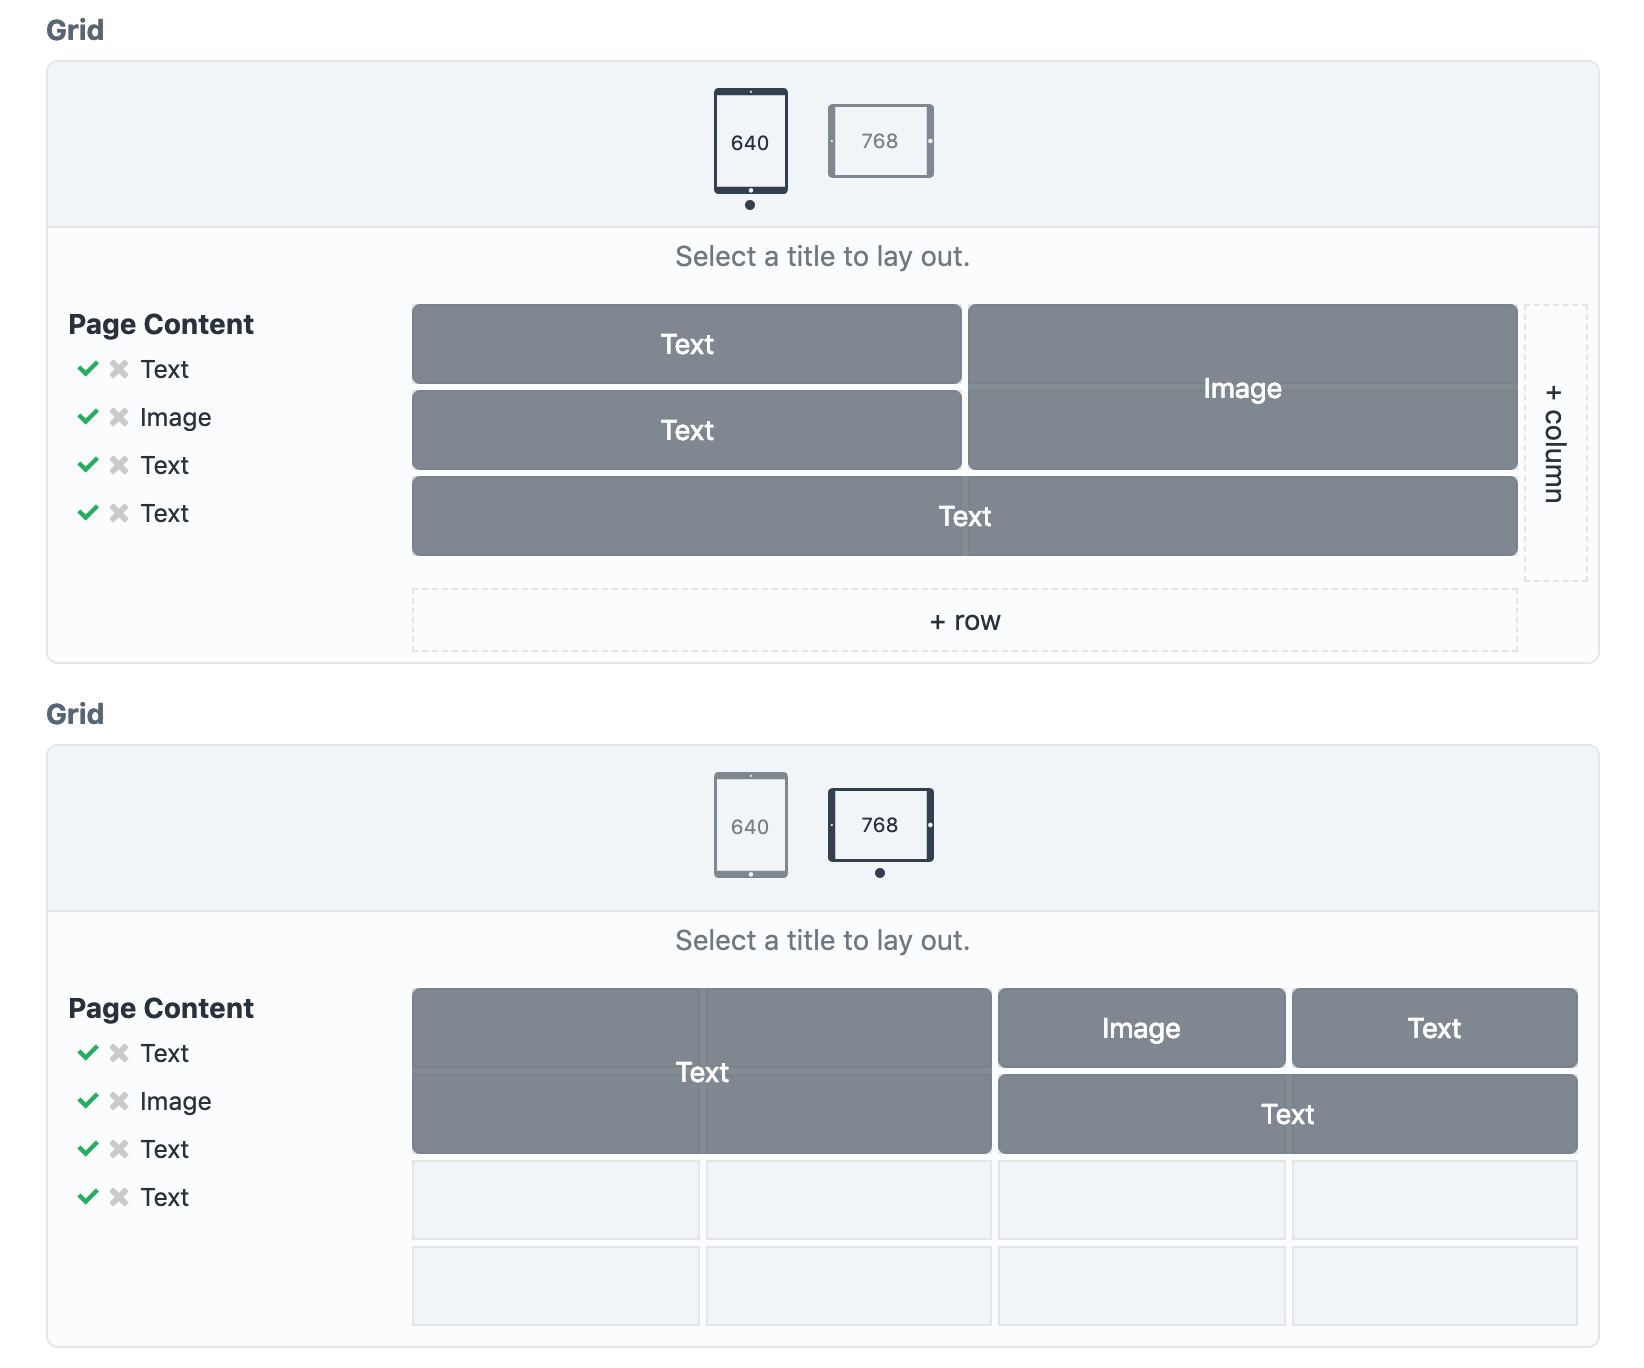Click gray X on second Text row, lower list
This screenshot has height=1368, width=1644.
(119, 1149)
